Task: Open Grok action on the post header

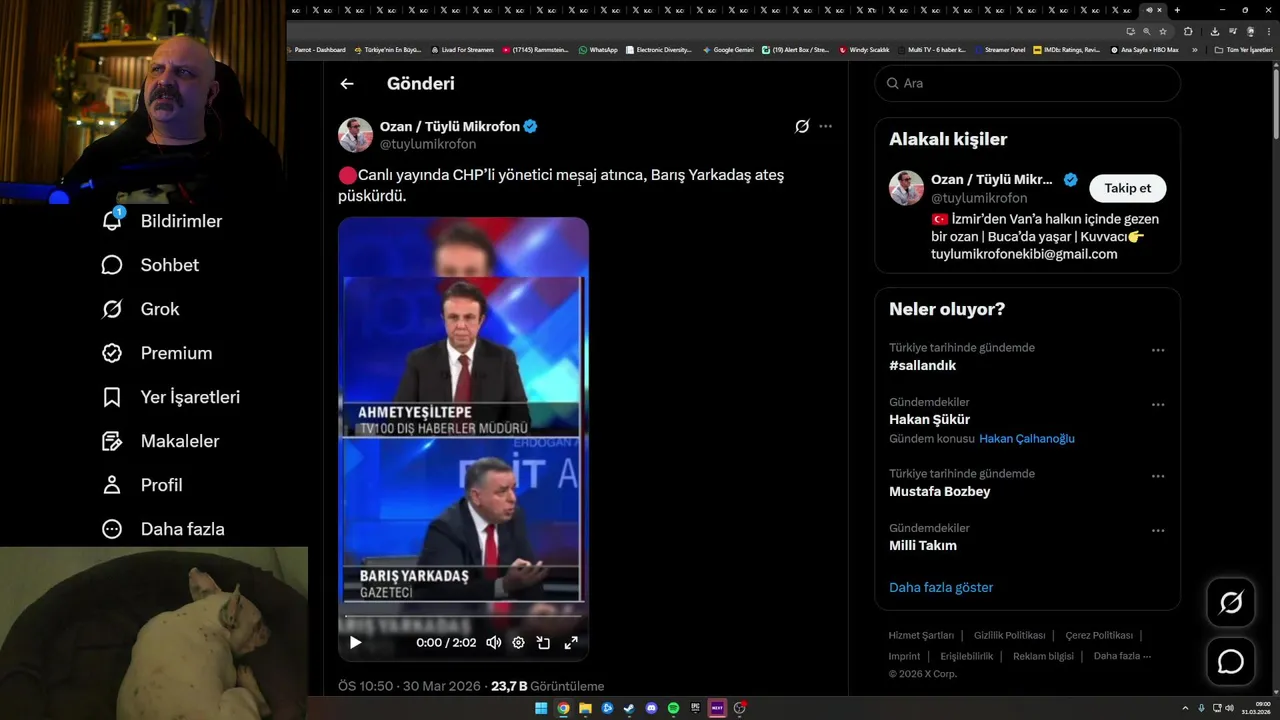Action: [x=802, y=126]
